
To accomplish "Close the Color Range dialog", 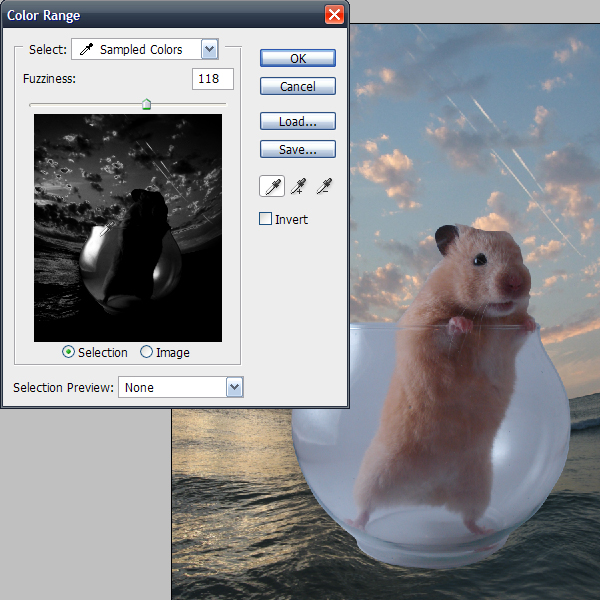I will coord(334,15).
